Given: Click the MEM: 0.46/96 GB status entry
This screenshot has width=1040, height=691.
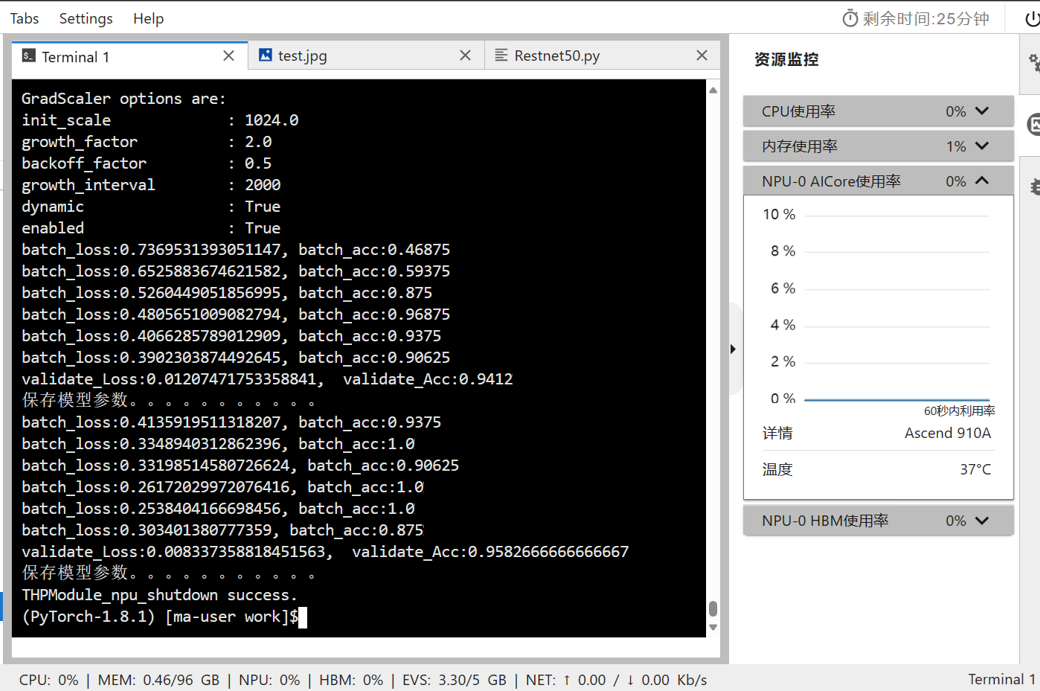Looking at the screenshot, I should (159, 680).
